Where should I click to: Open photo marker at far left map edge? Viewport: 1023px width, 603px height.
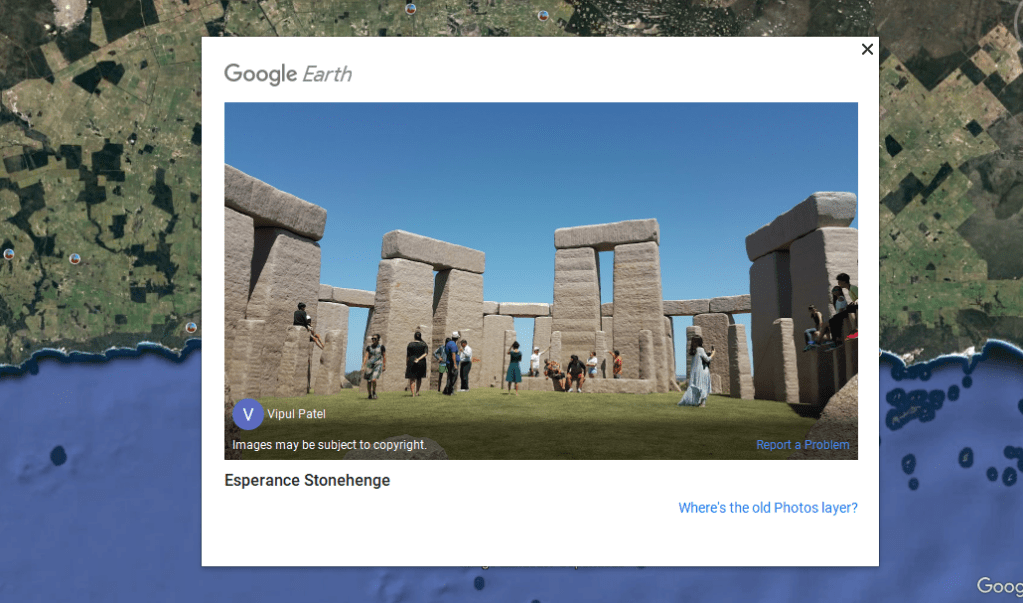click(9, 254)
